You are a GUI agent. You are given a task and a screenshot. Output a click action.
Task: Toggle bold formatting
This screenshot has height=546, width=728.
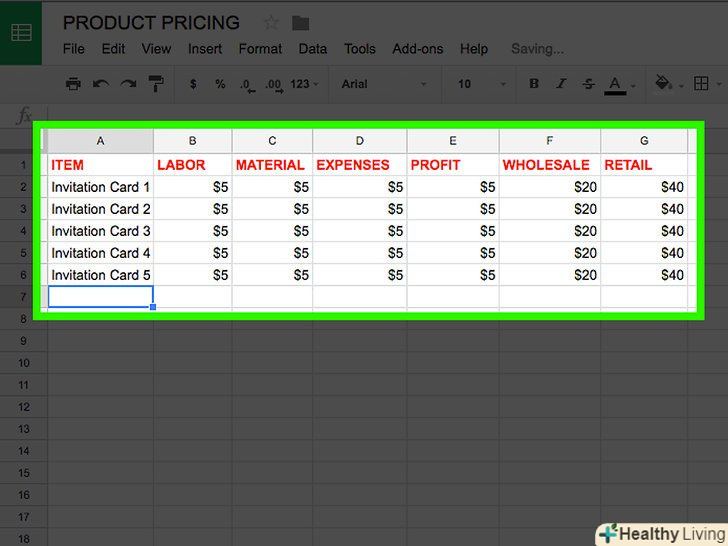point(534,84)
